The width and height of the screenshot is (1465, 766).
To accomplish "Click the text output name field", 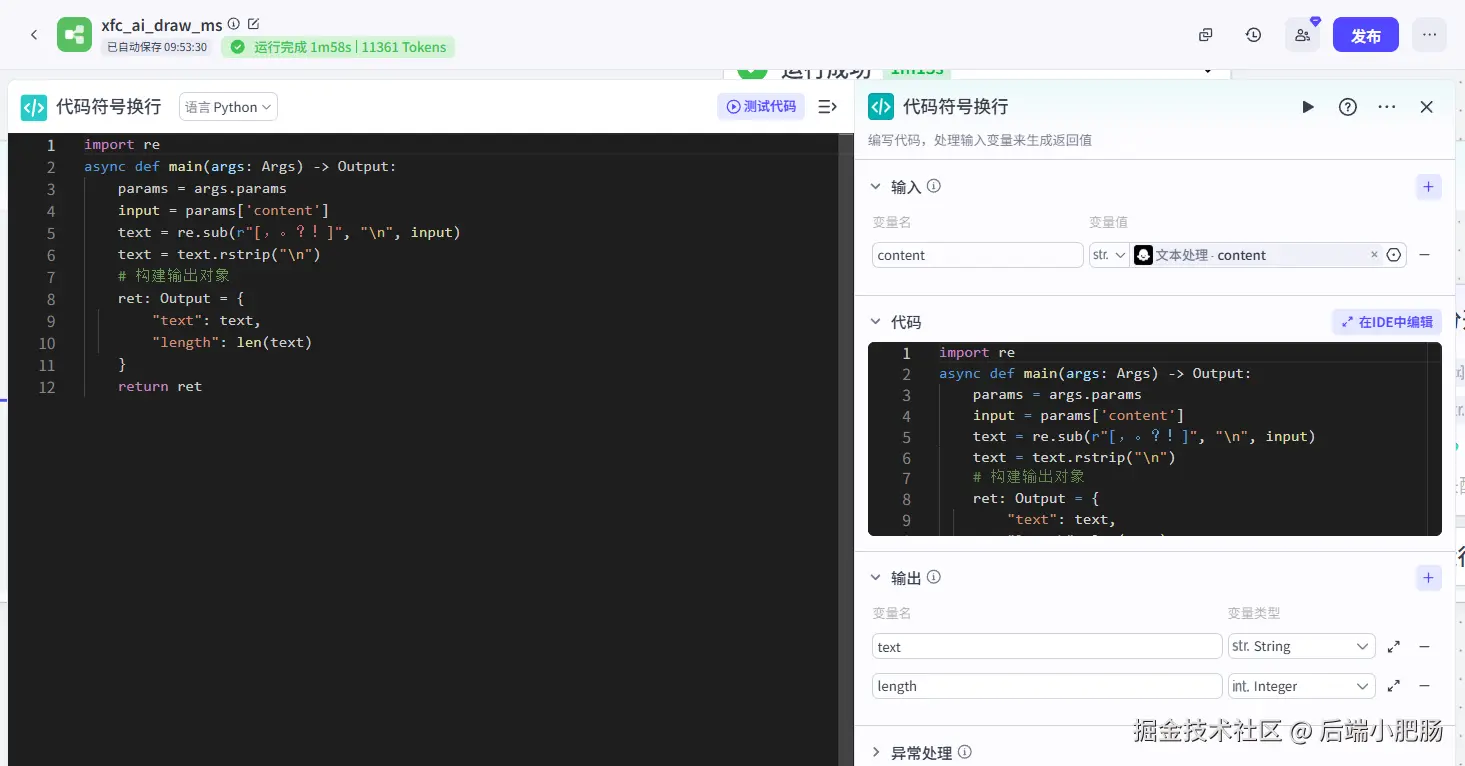I will coord(1047,647).
